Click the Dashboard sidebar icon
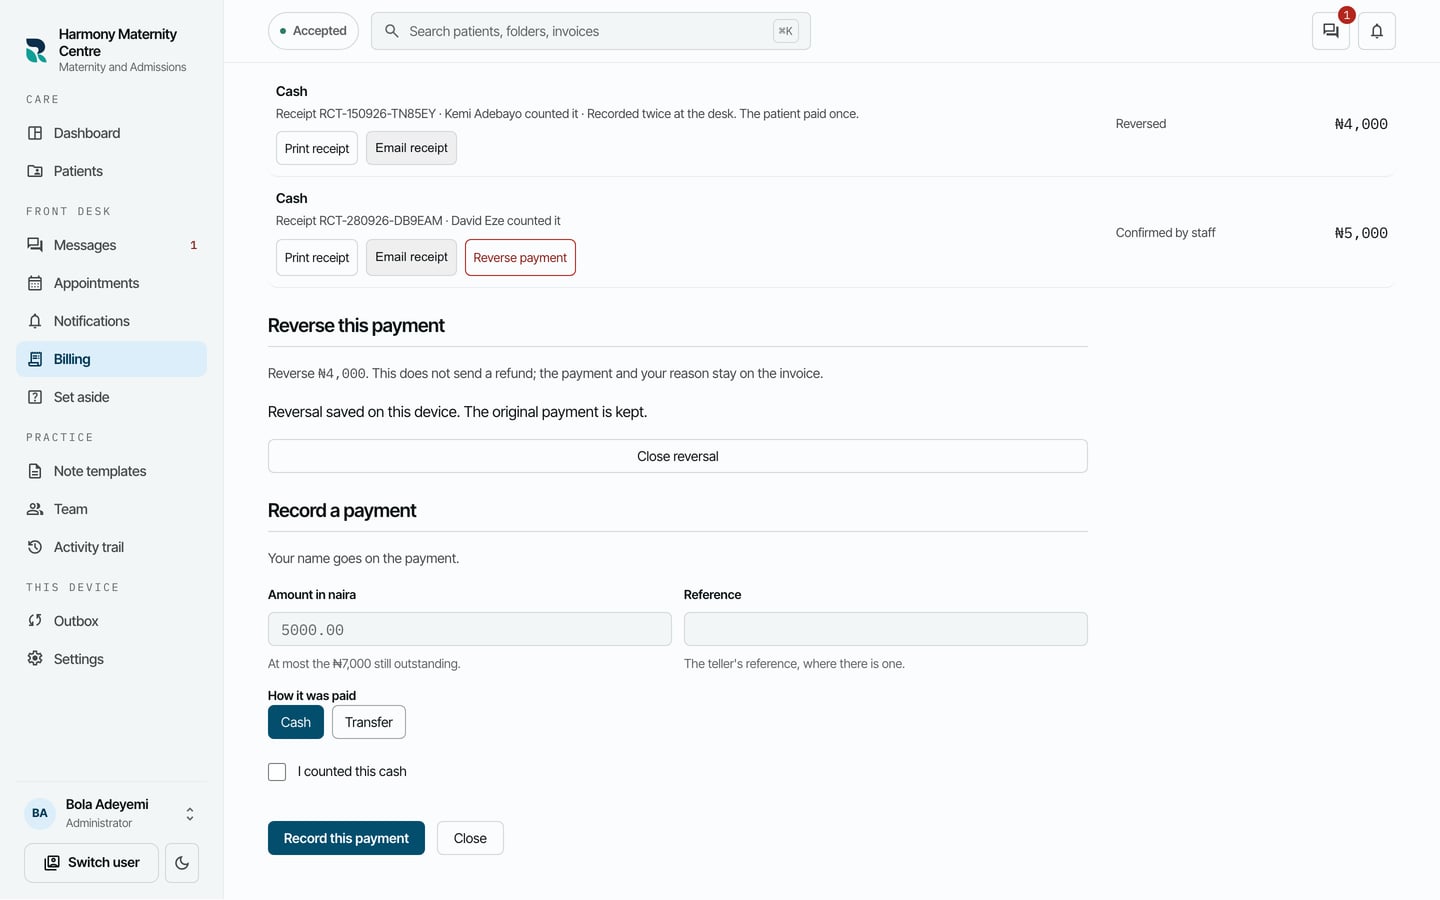The height and width of the screenshot is (900, 1440). [x=35, y=133]
